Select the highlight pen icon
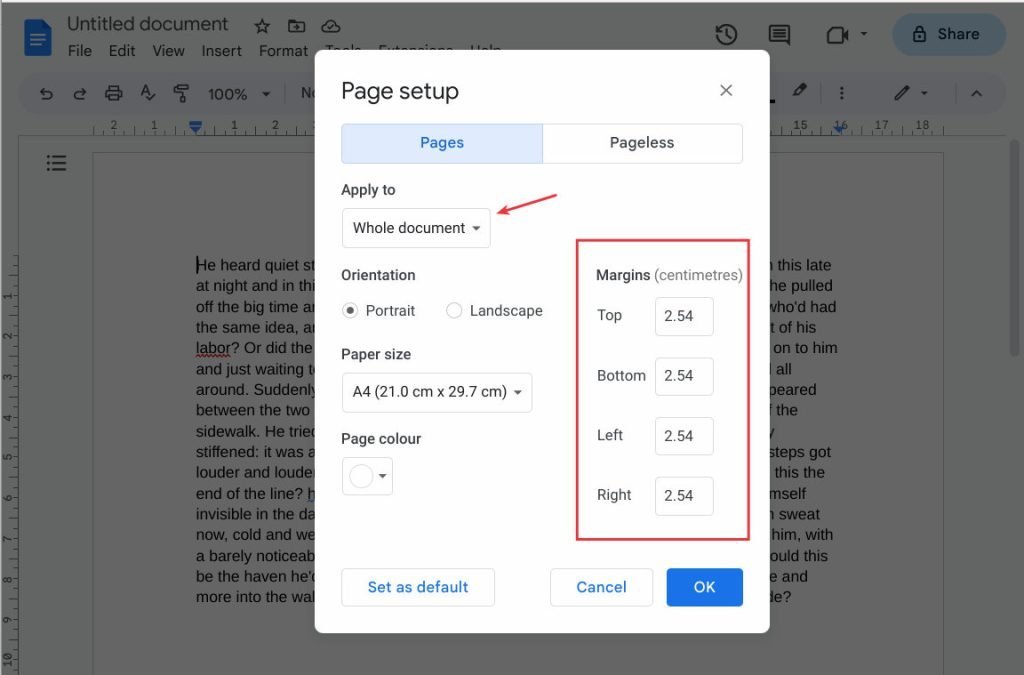 (x=800, y=90)
